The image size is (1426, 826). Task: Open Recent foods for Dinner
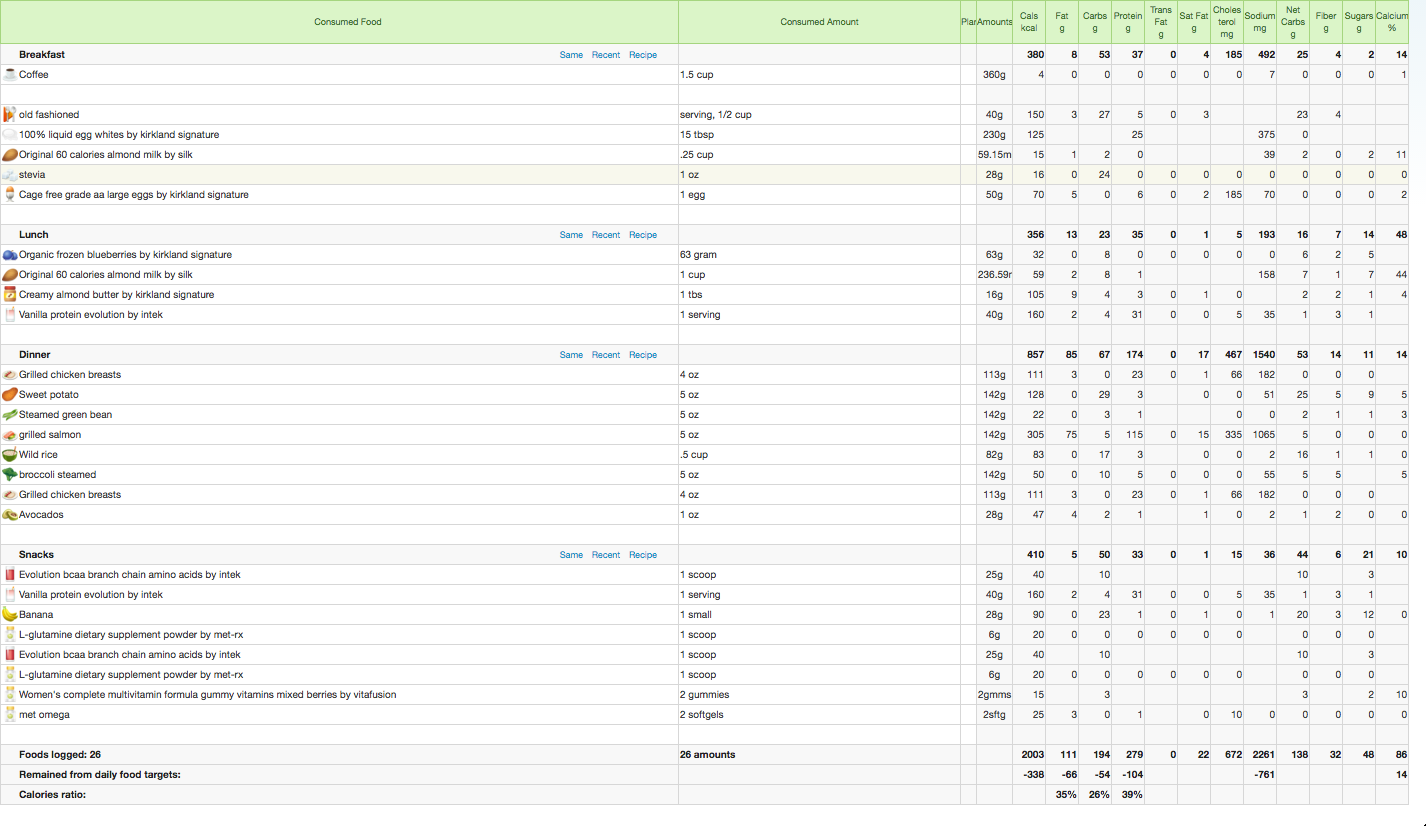[606, 355]
